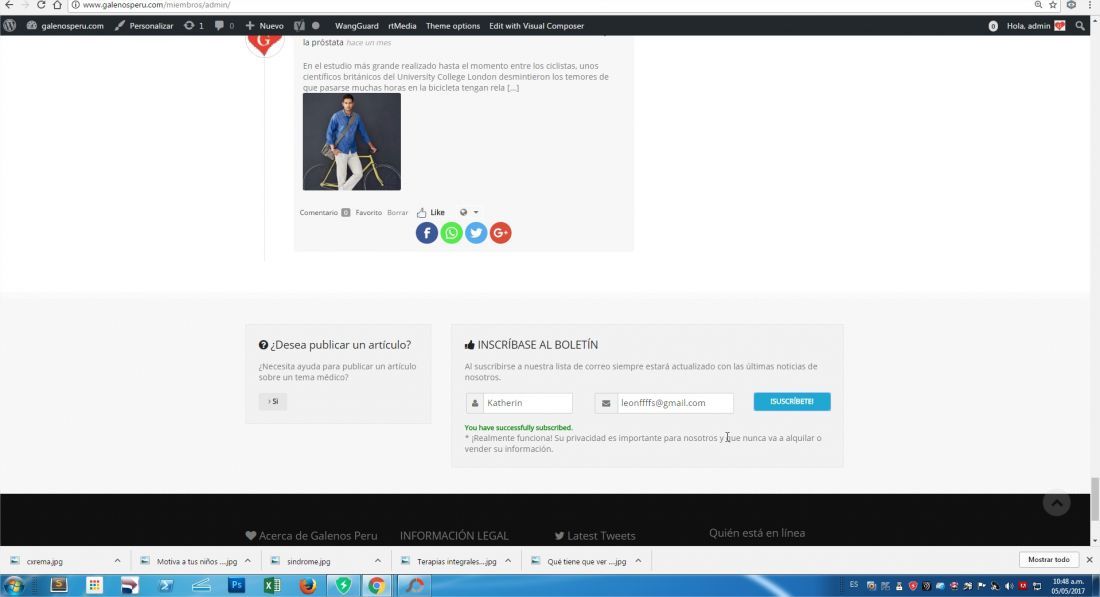Open download options for Terapias integrales

point(508,561)
